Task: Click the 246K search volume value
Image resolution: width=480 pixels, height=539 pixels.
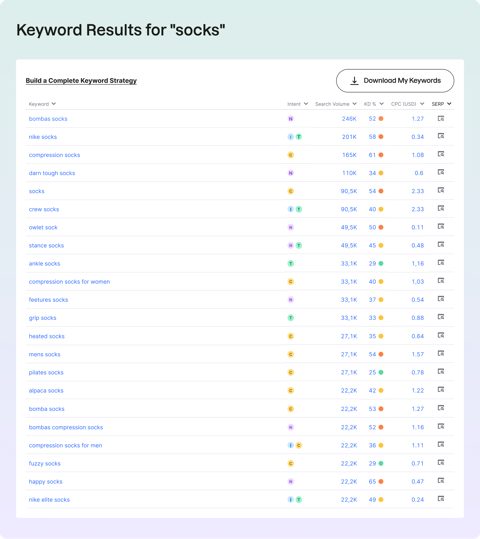Action: coord(349,119)
